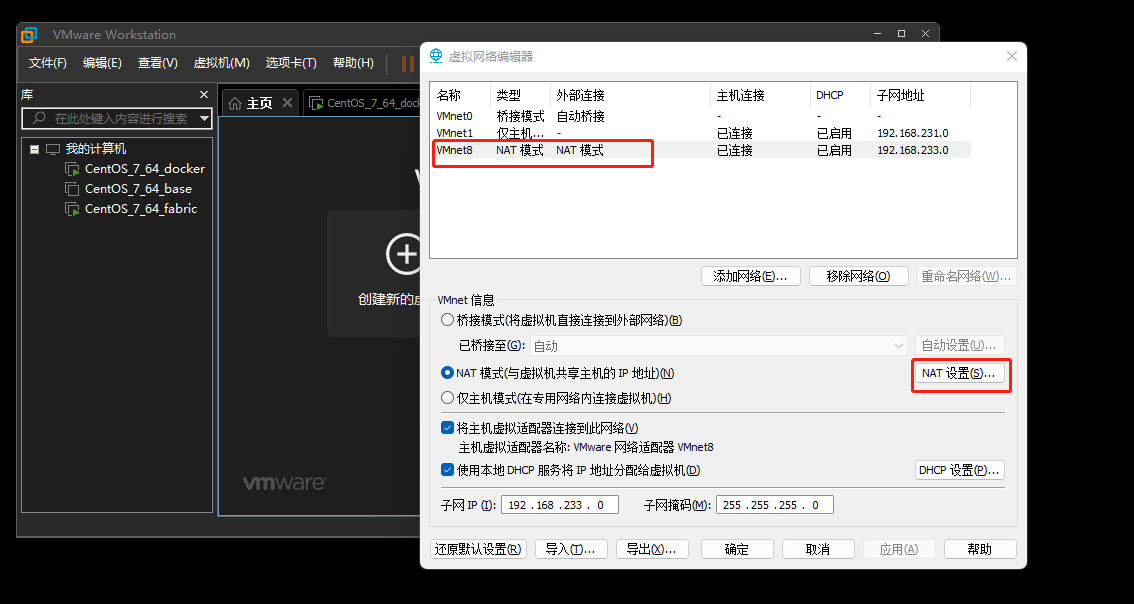Screen dimensions: 1134x604
Task: Open DHCP 设置(P)... button
Action: (959, 470)
